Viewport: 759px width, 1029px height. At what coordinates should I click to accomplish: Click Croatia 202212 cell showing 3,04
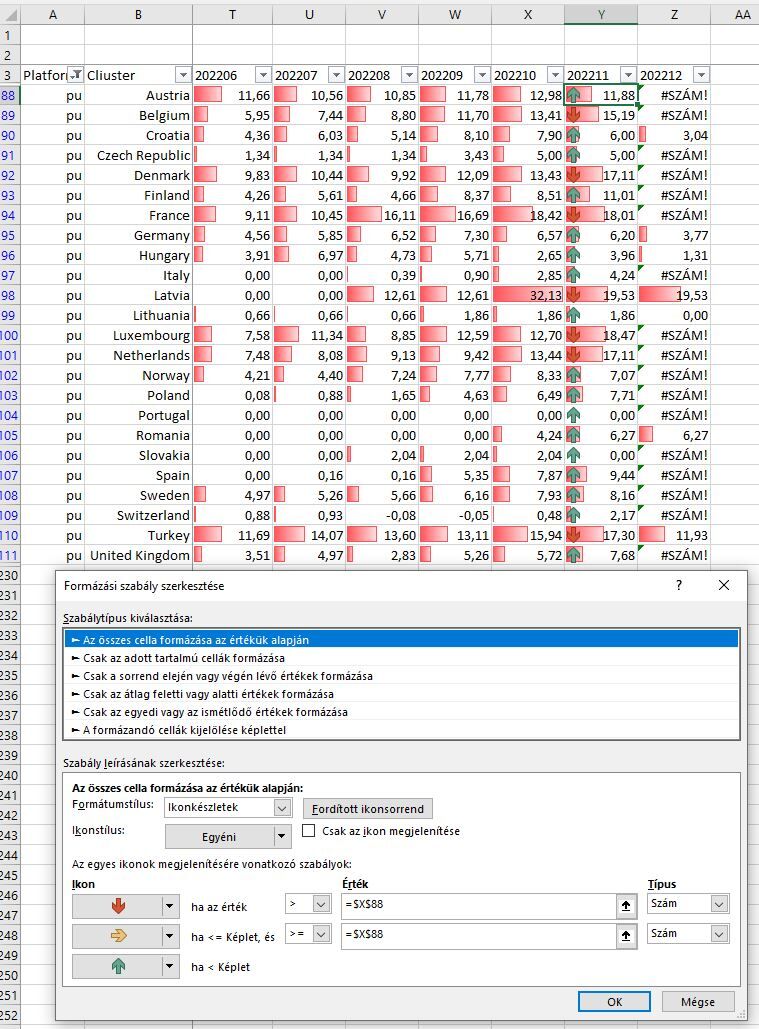(674, 135)
